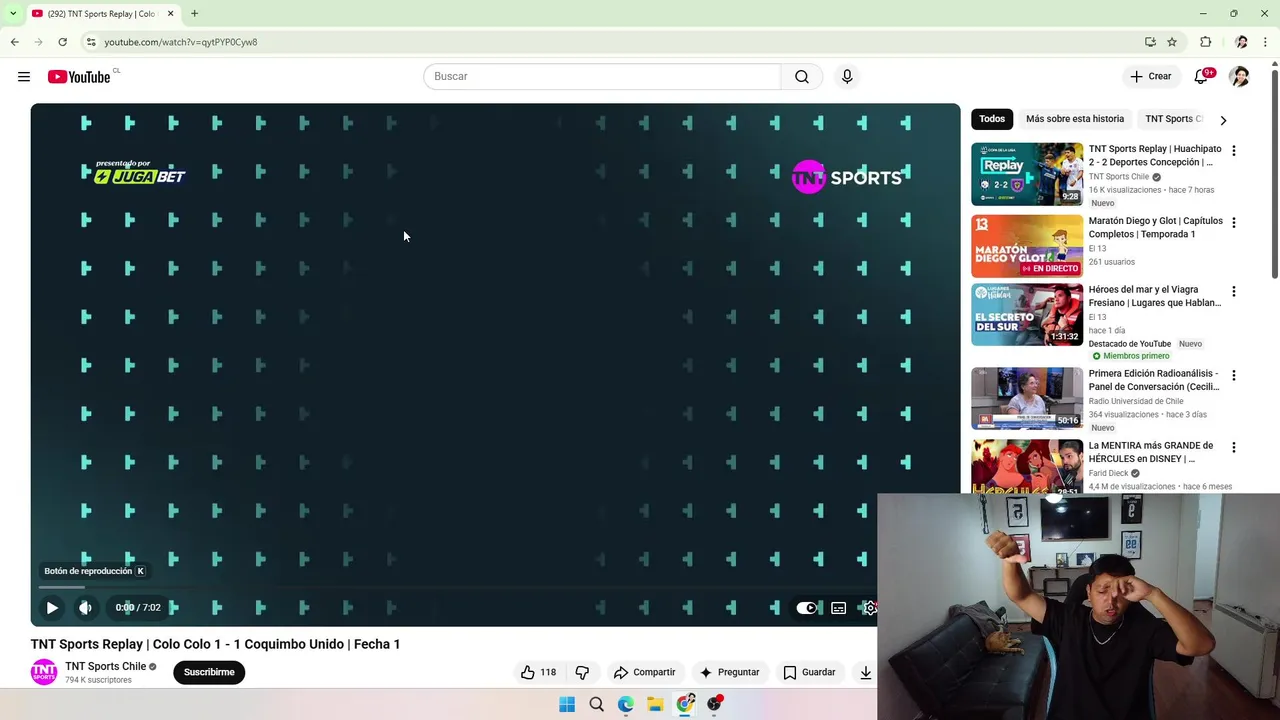Image resolution: width=1280 pixels, height=720 pixels.
Task: Select the TNT Sports chip
Action: tap(1172, 119)
